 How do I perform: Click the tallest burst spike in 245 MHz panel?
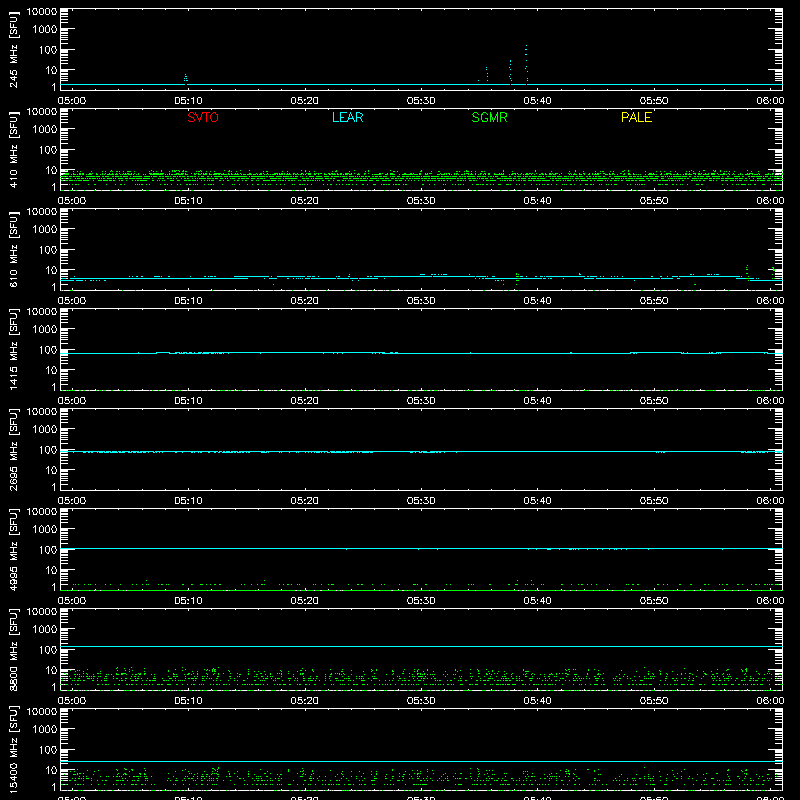point(526,64)
